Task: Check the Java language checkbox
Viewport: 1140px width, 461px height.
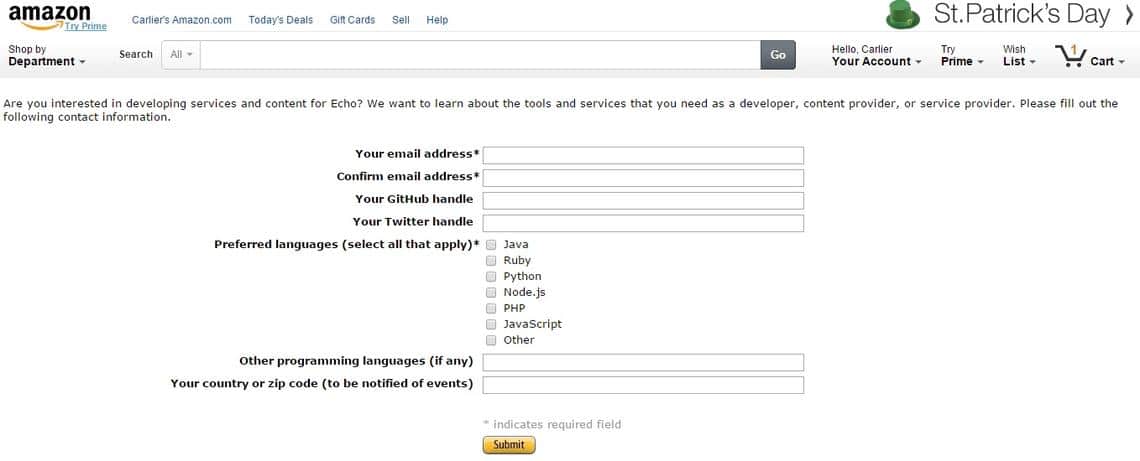Action: (491, 245)
